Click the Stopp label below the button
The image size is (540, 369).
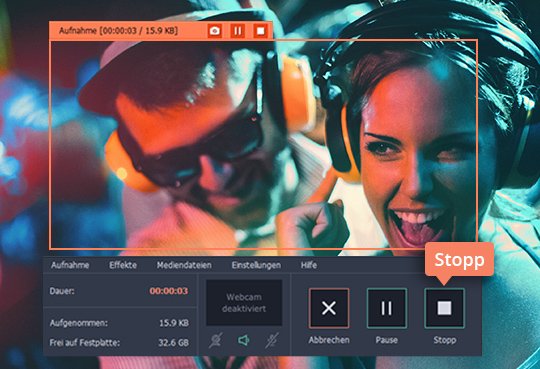(x=445, y=340)
